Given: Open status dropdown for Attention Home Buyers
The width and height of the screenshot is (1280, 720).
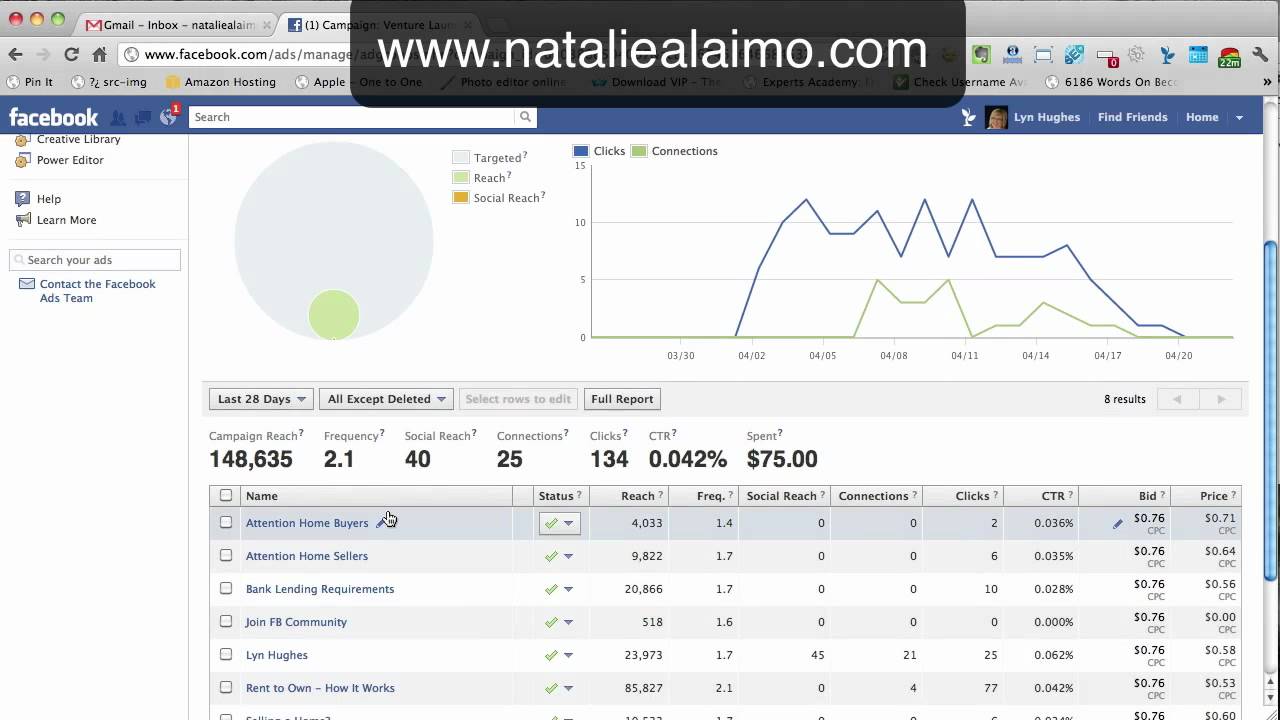Looking at the screenshot, I should click(x=559, y=523).
